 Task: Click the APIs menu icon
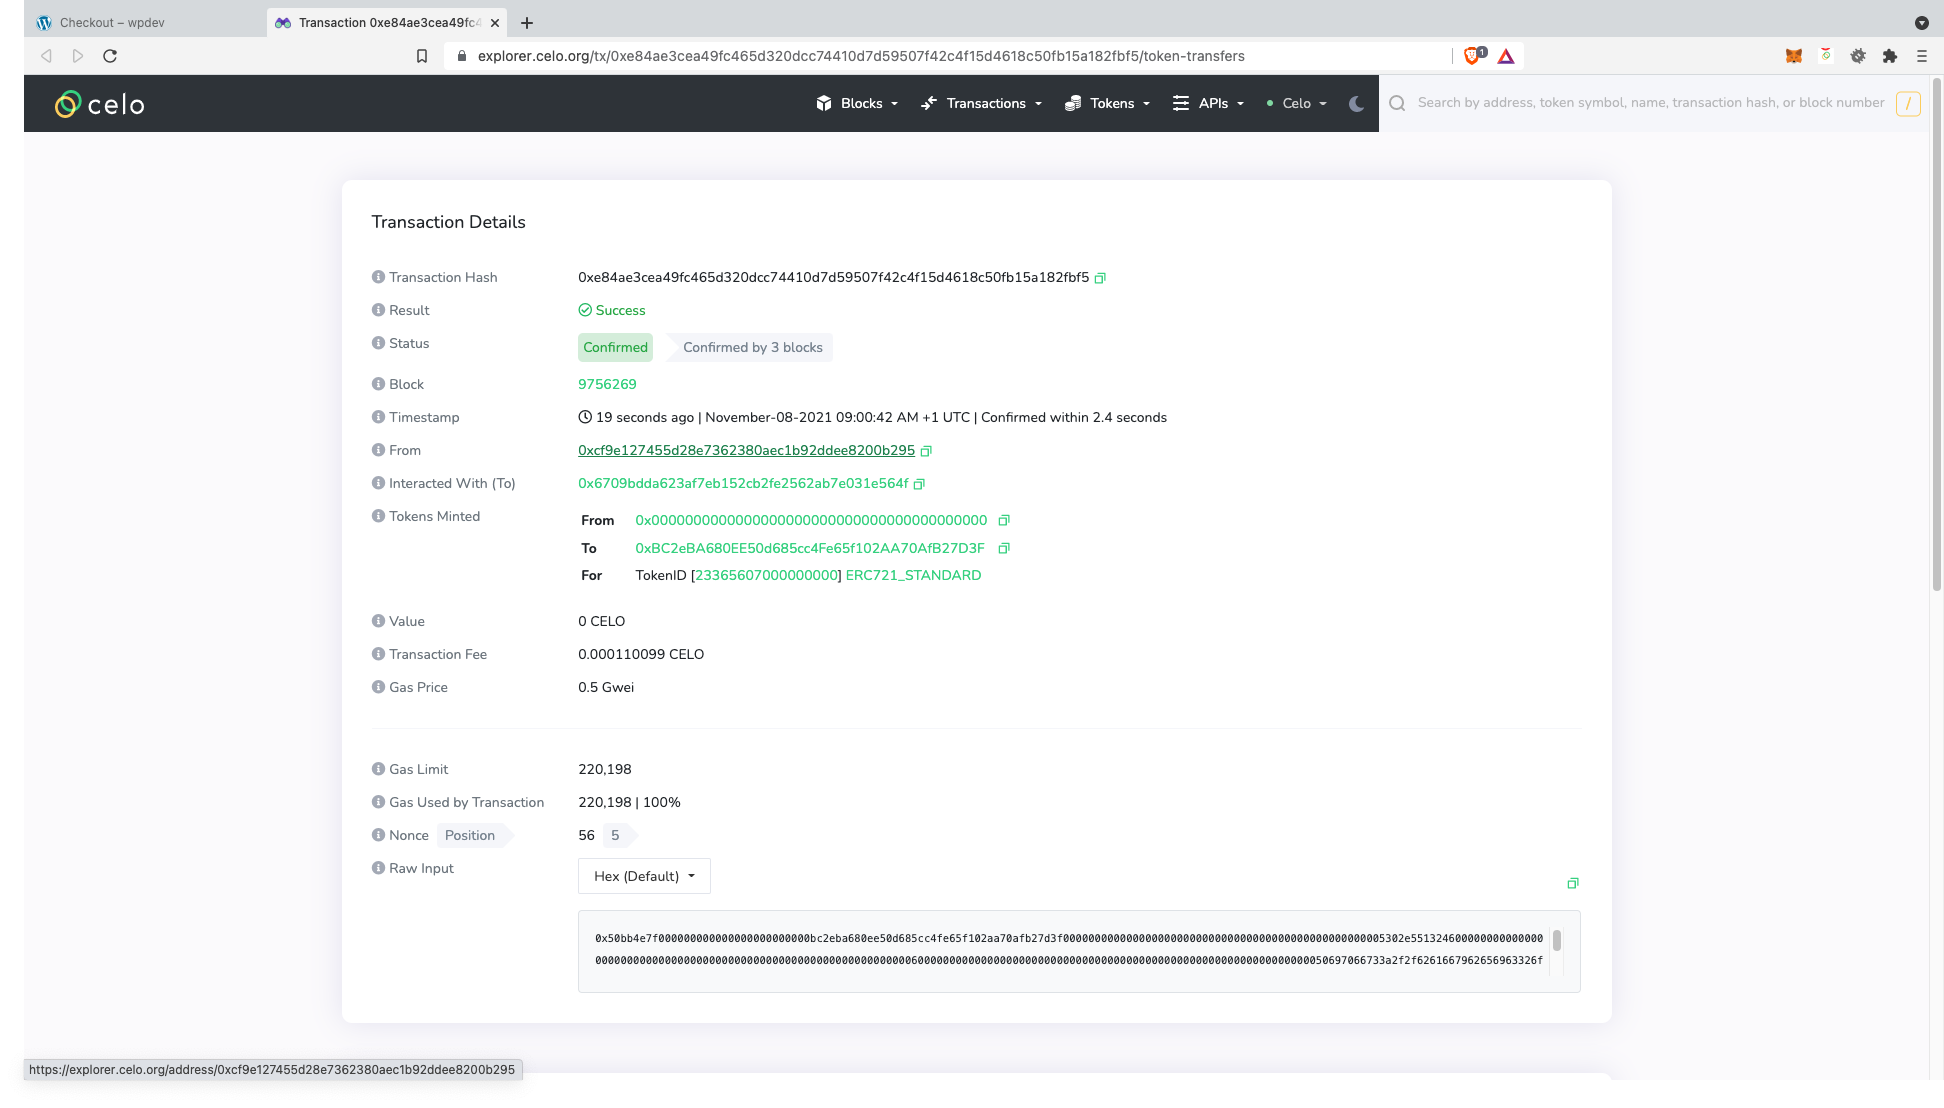[x=1180, y=103]
